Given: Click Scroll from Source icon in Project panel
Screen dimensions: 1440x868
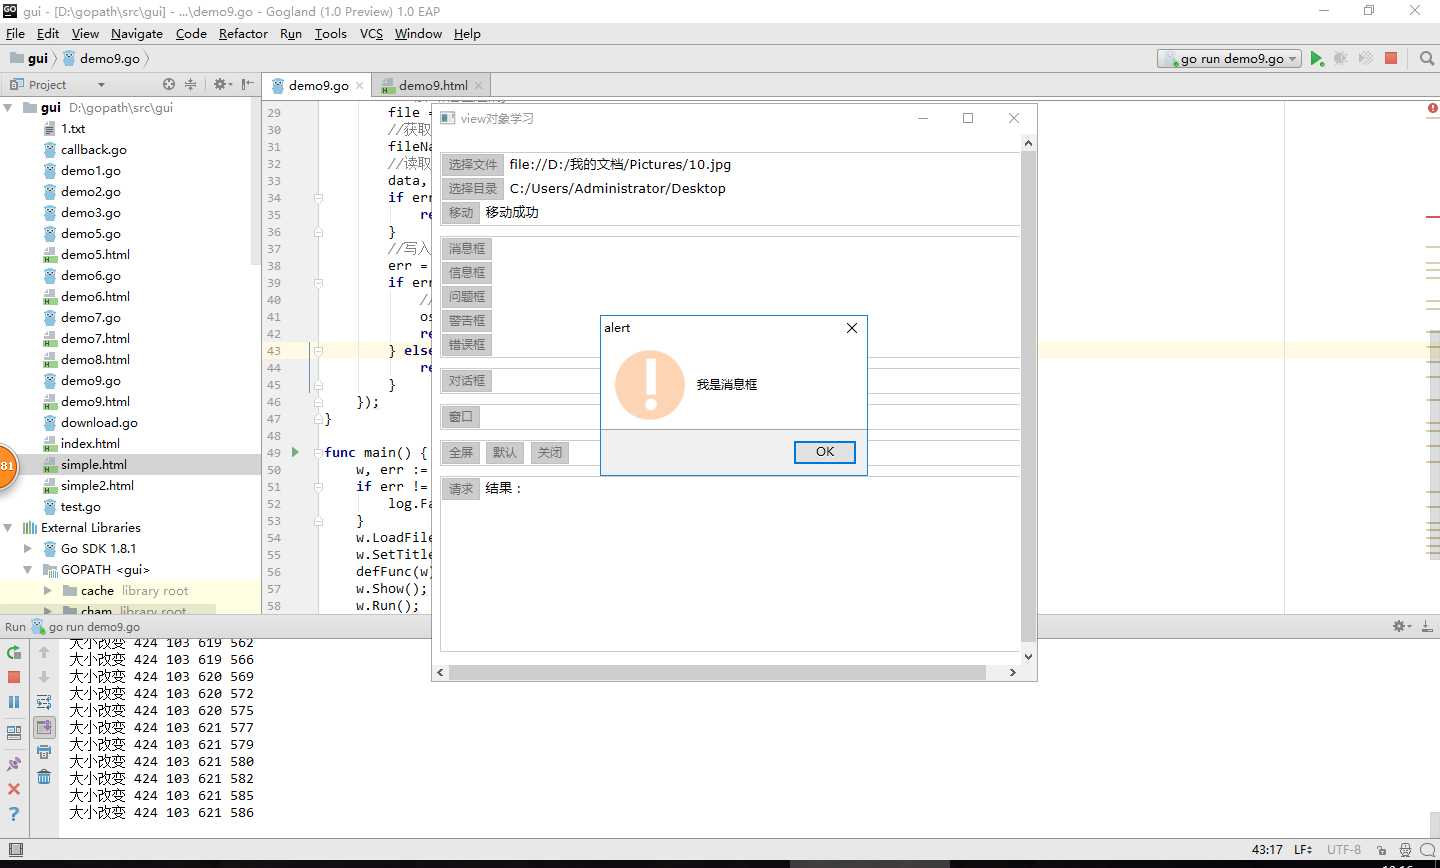Looking at the screenshot, I should (169, 84).
